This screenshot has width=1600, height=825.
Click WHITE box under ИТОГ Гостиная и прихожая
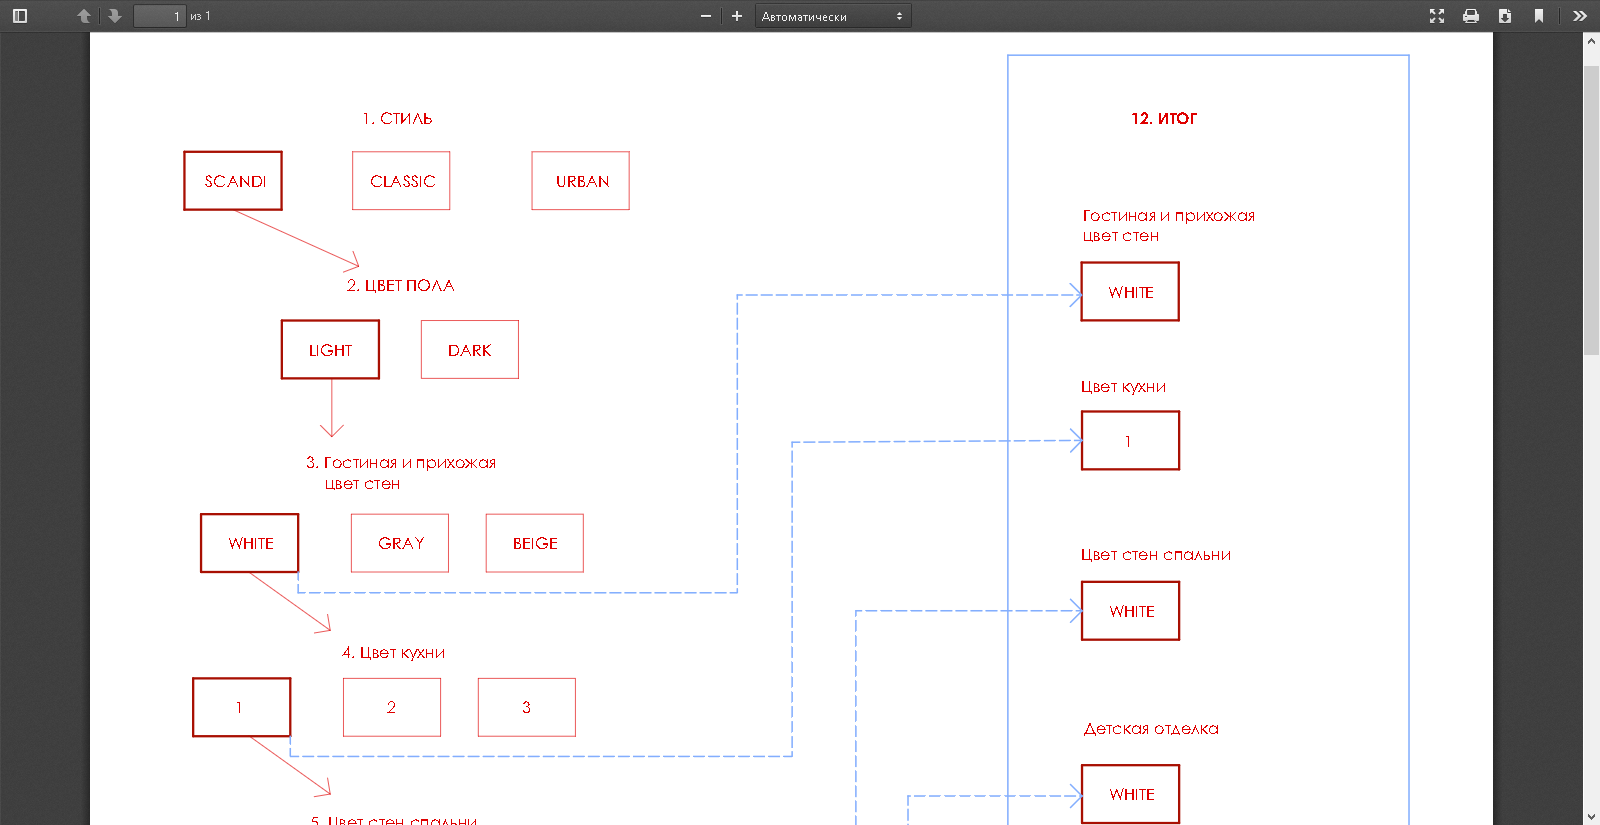click(x=1130, y=292)
